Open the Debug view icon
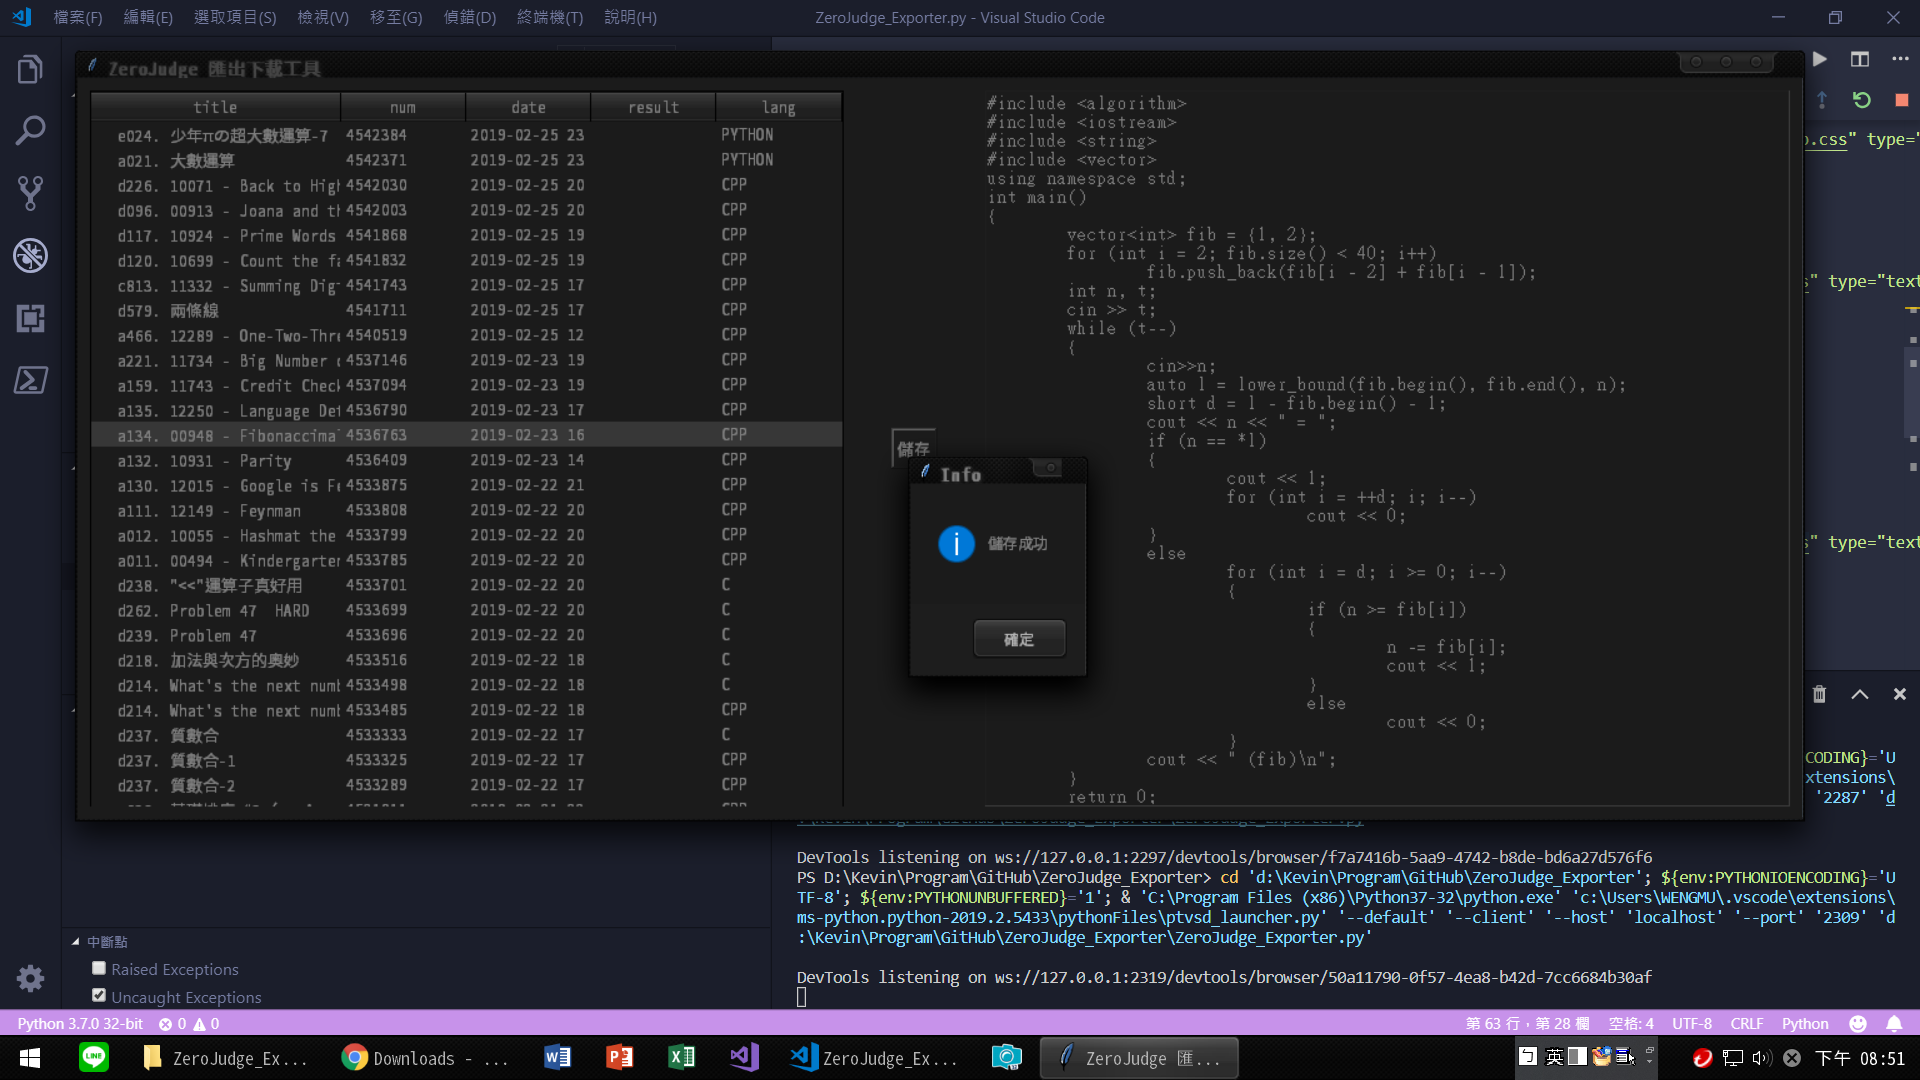The width and height of the screenshot is (1920, 1080). (30, 256)
